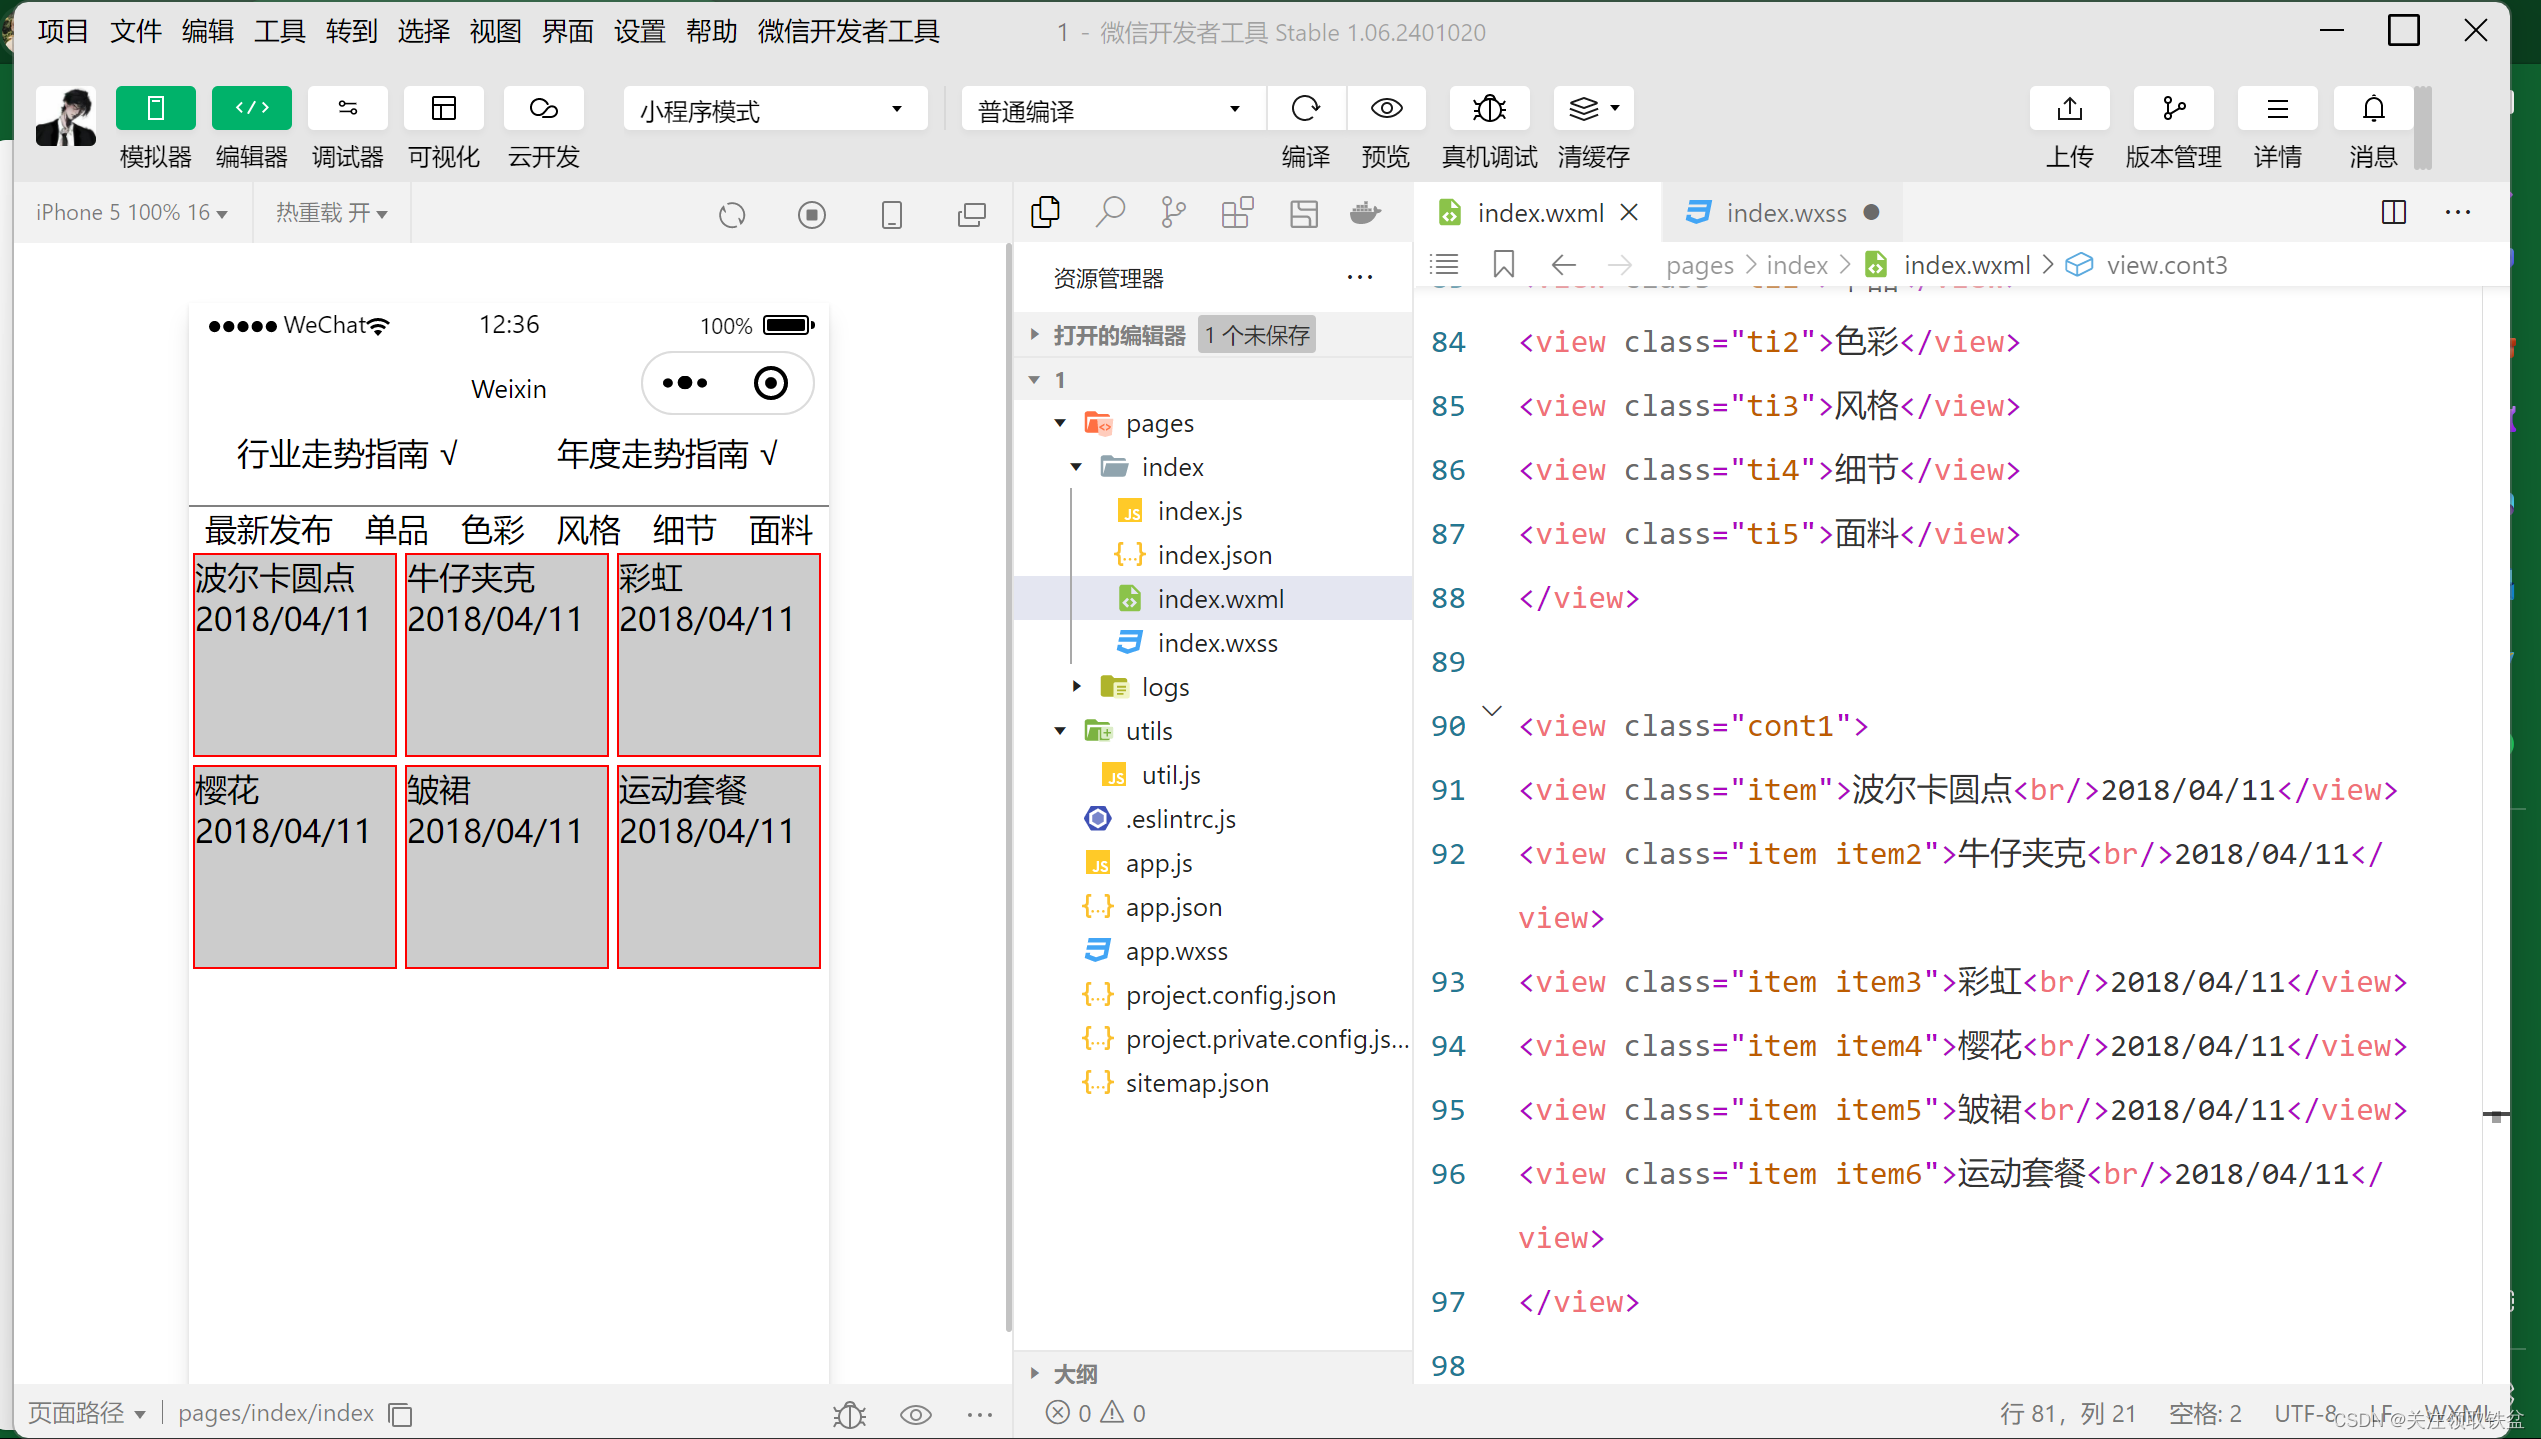2541x1439 pixels.
Task: Open the 帮助 menu
Action: click(711, 32)
